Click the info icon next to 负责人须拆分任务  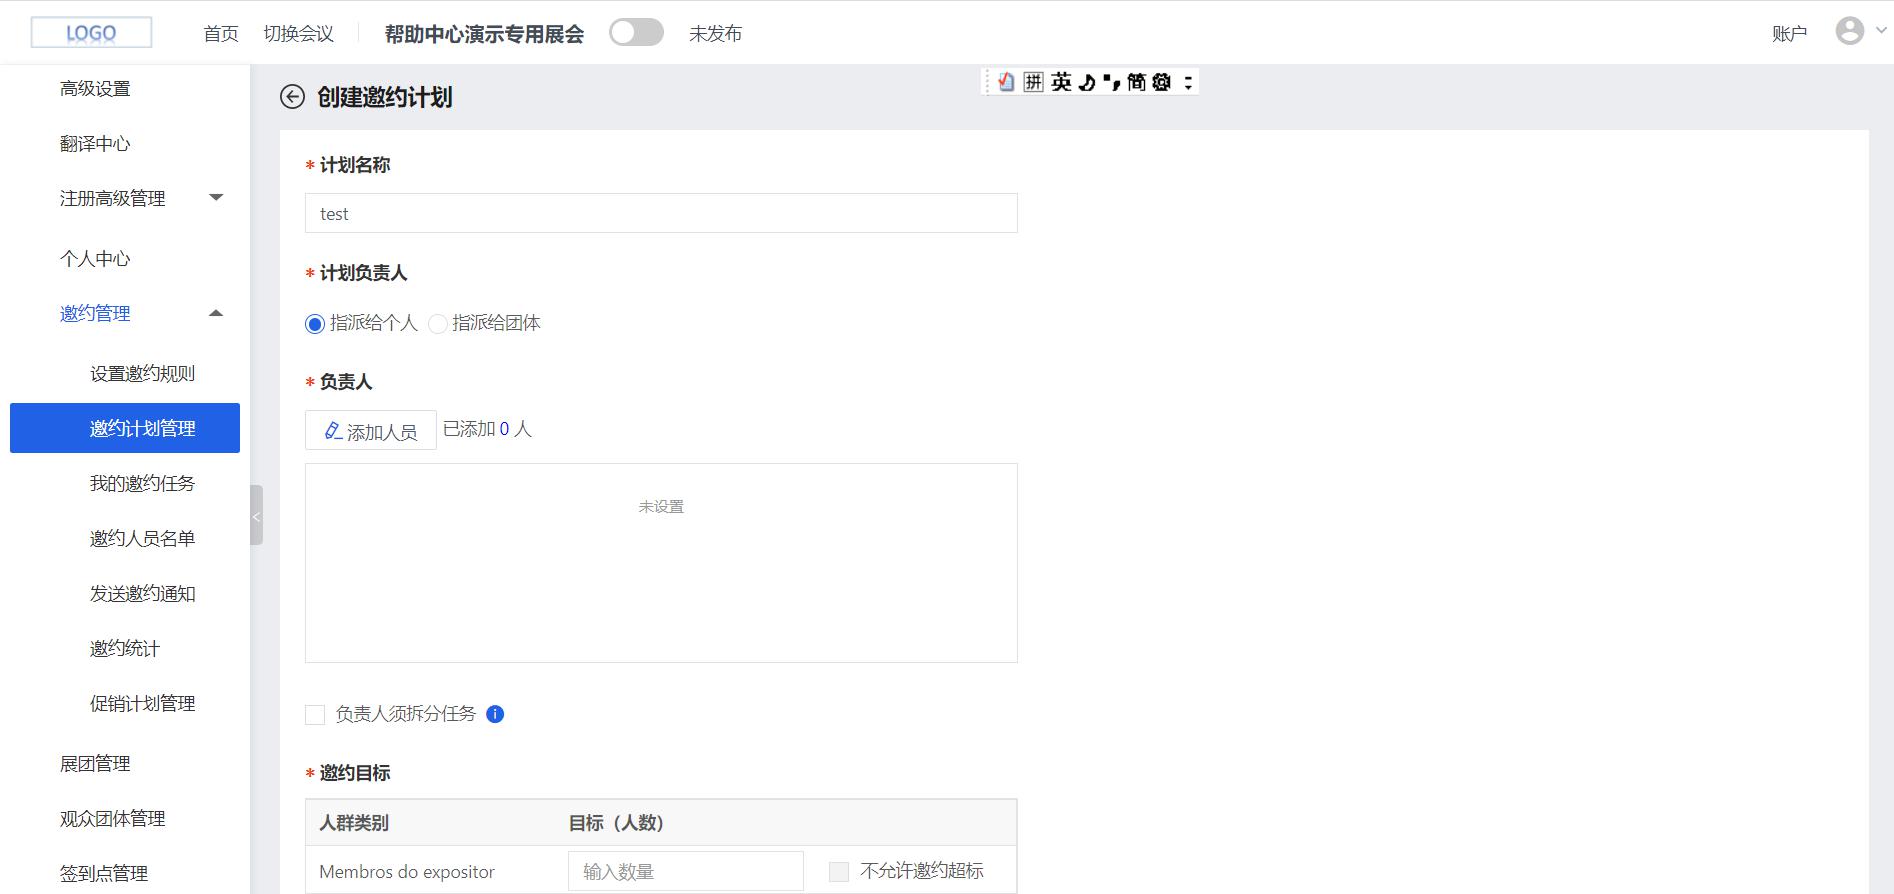tap(495, 714)
